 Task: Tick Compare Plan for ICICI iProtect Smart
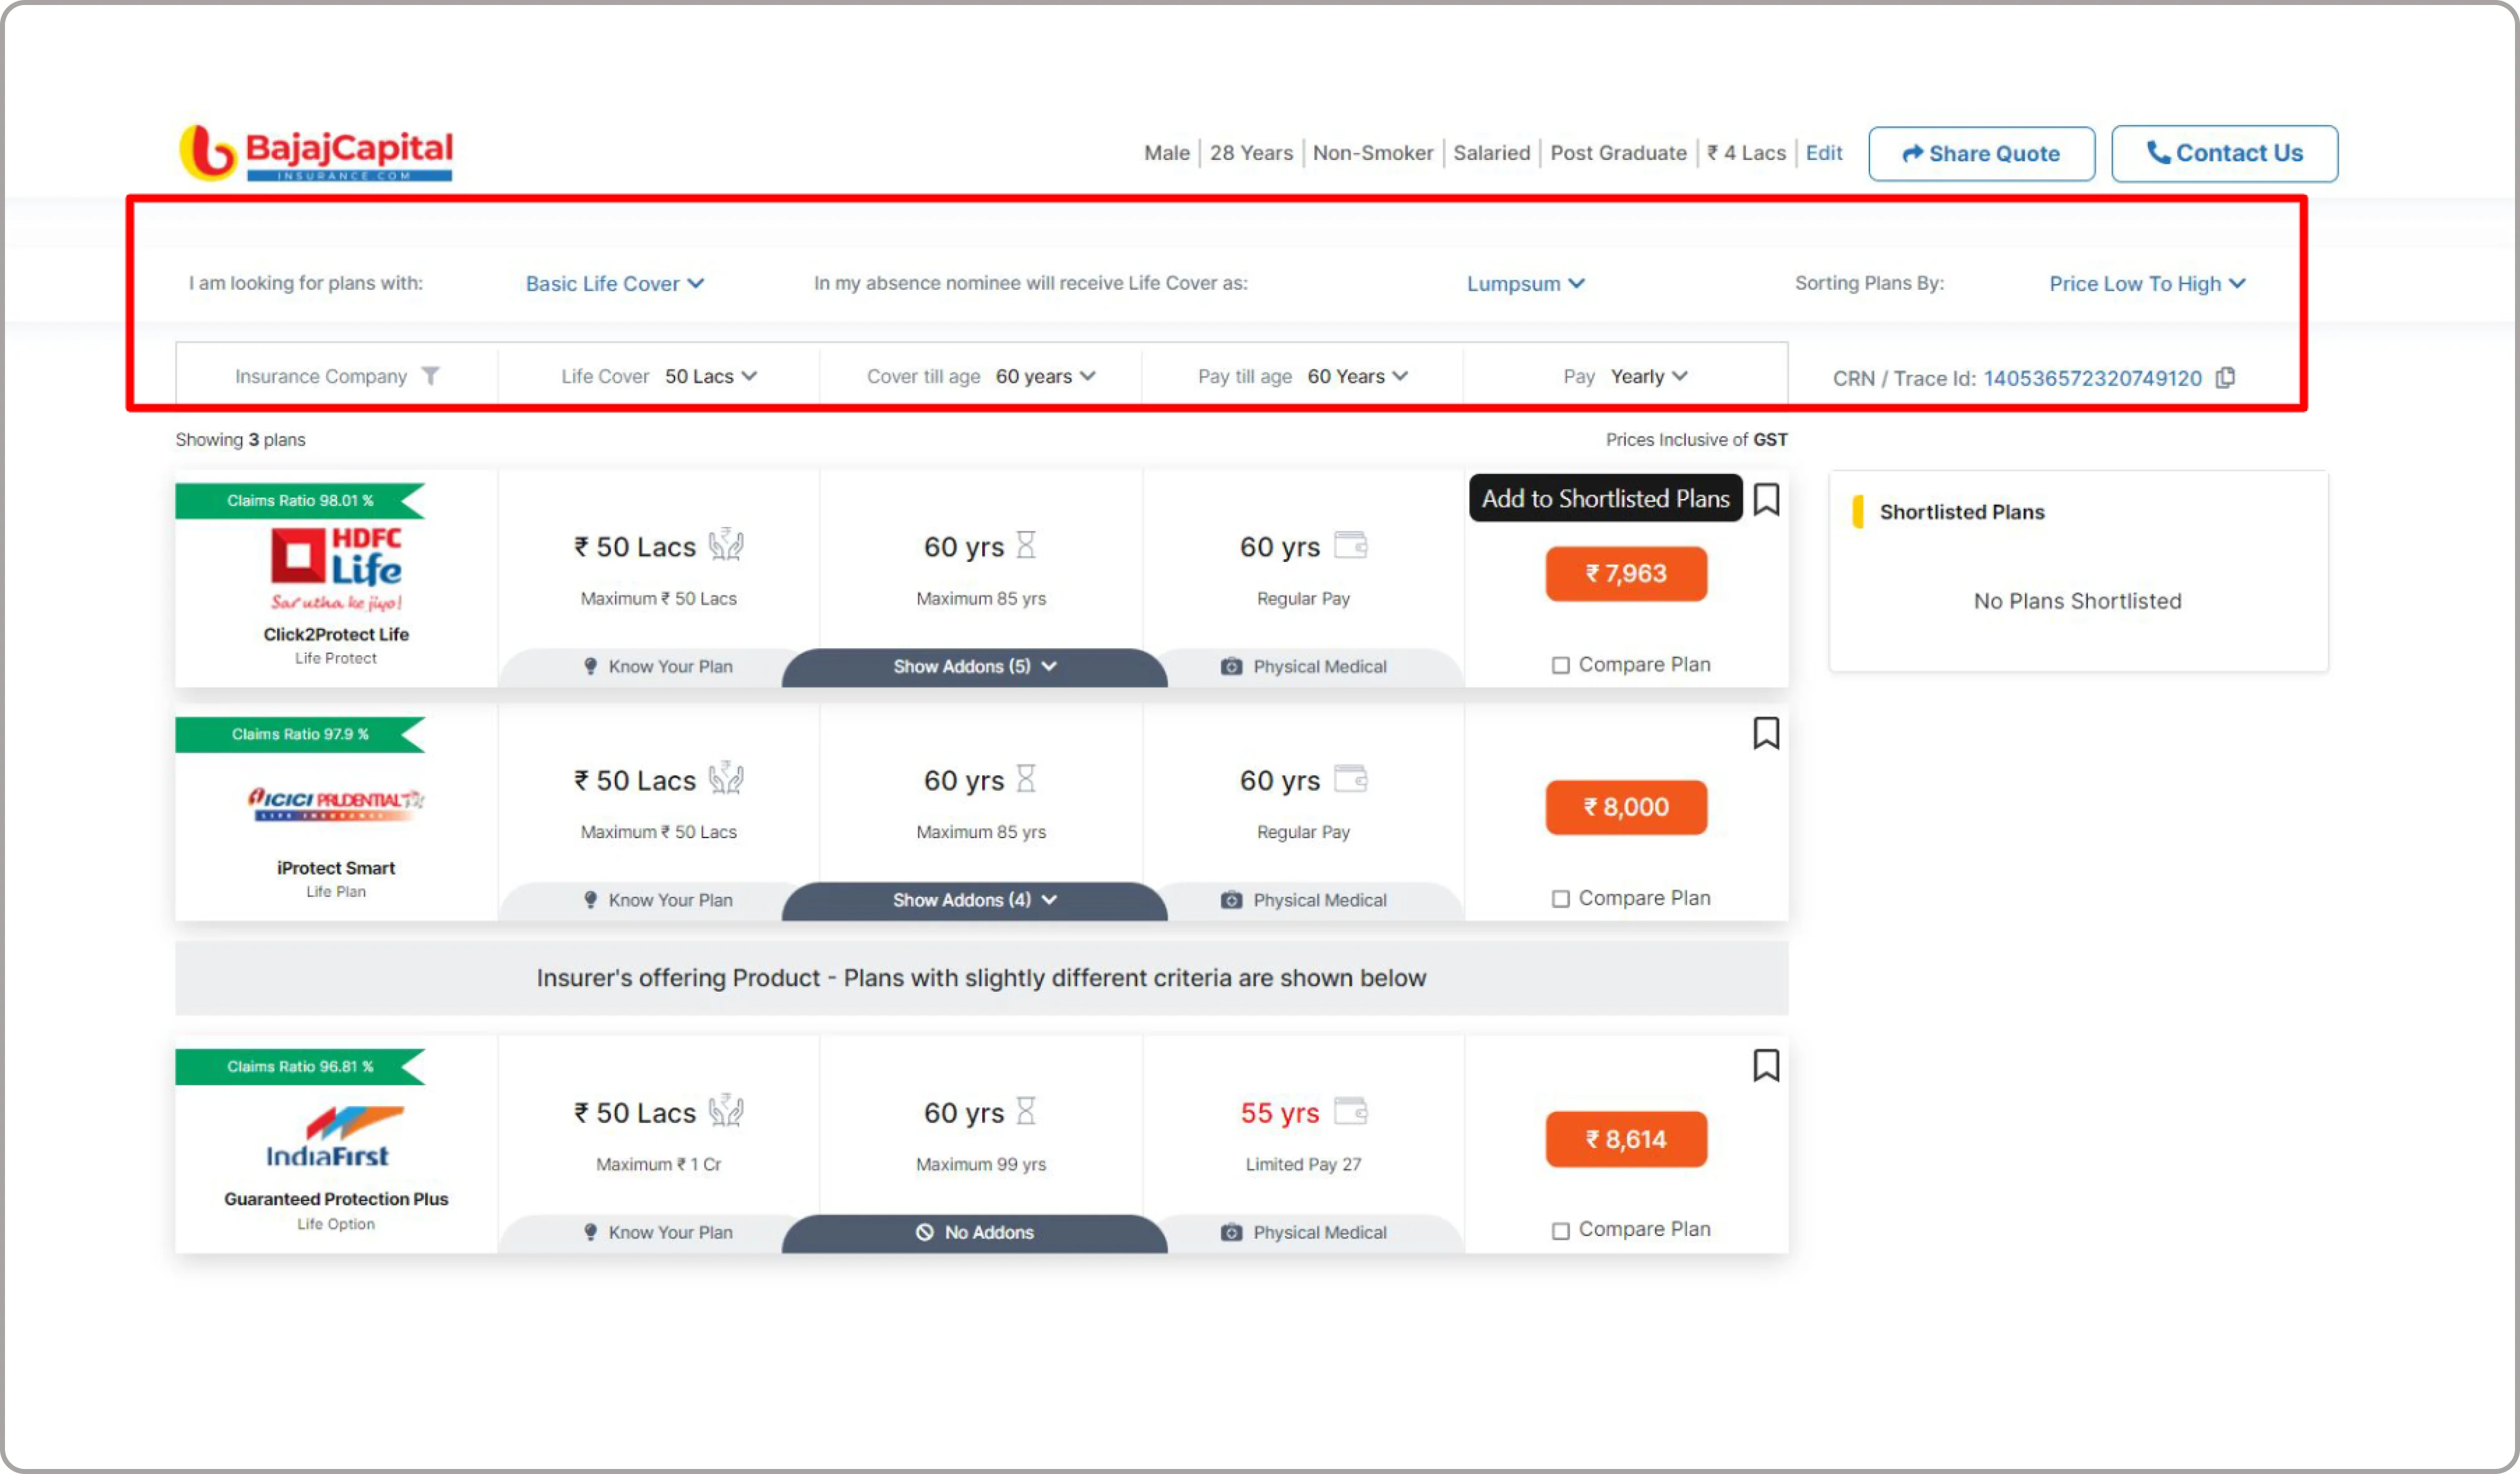pos(1560,899)
